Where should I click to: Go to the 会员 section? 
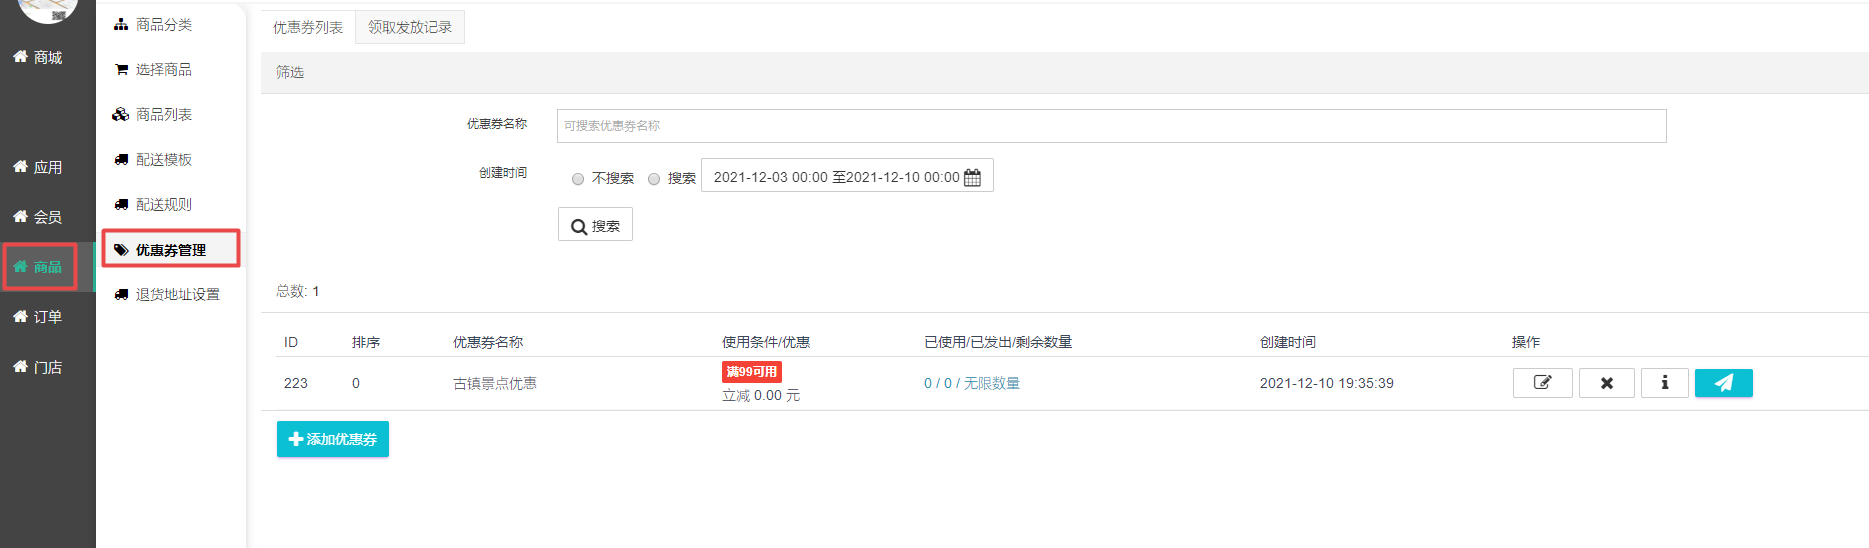(x=38, y=217)
